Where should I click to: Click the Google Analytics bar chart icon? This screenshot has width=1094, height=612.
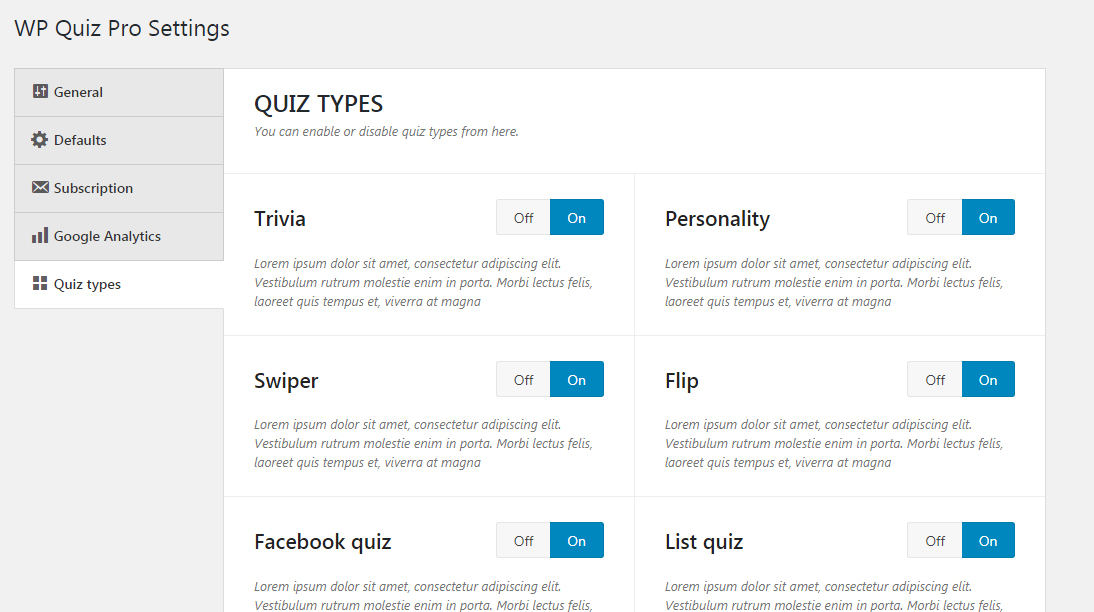pos(40,235)
